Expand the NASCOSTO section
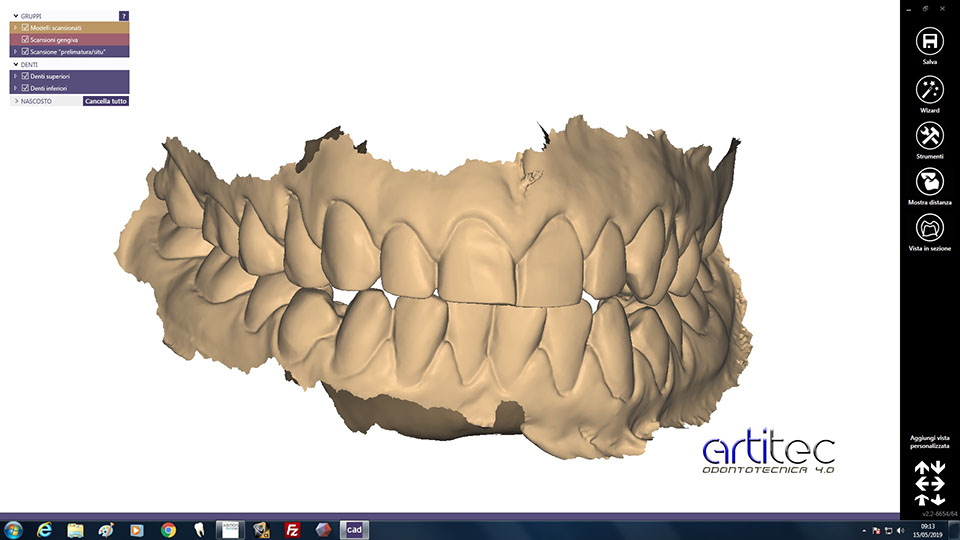Image resolution: width=960 pixels, height=540 pixels. 15,101
